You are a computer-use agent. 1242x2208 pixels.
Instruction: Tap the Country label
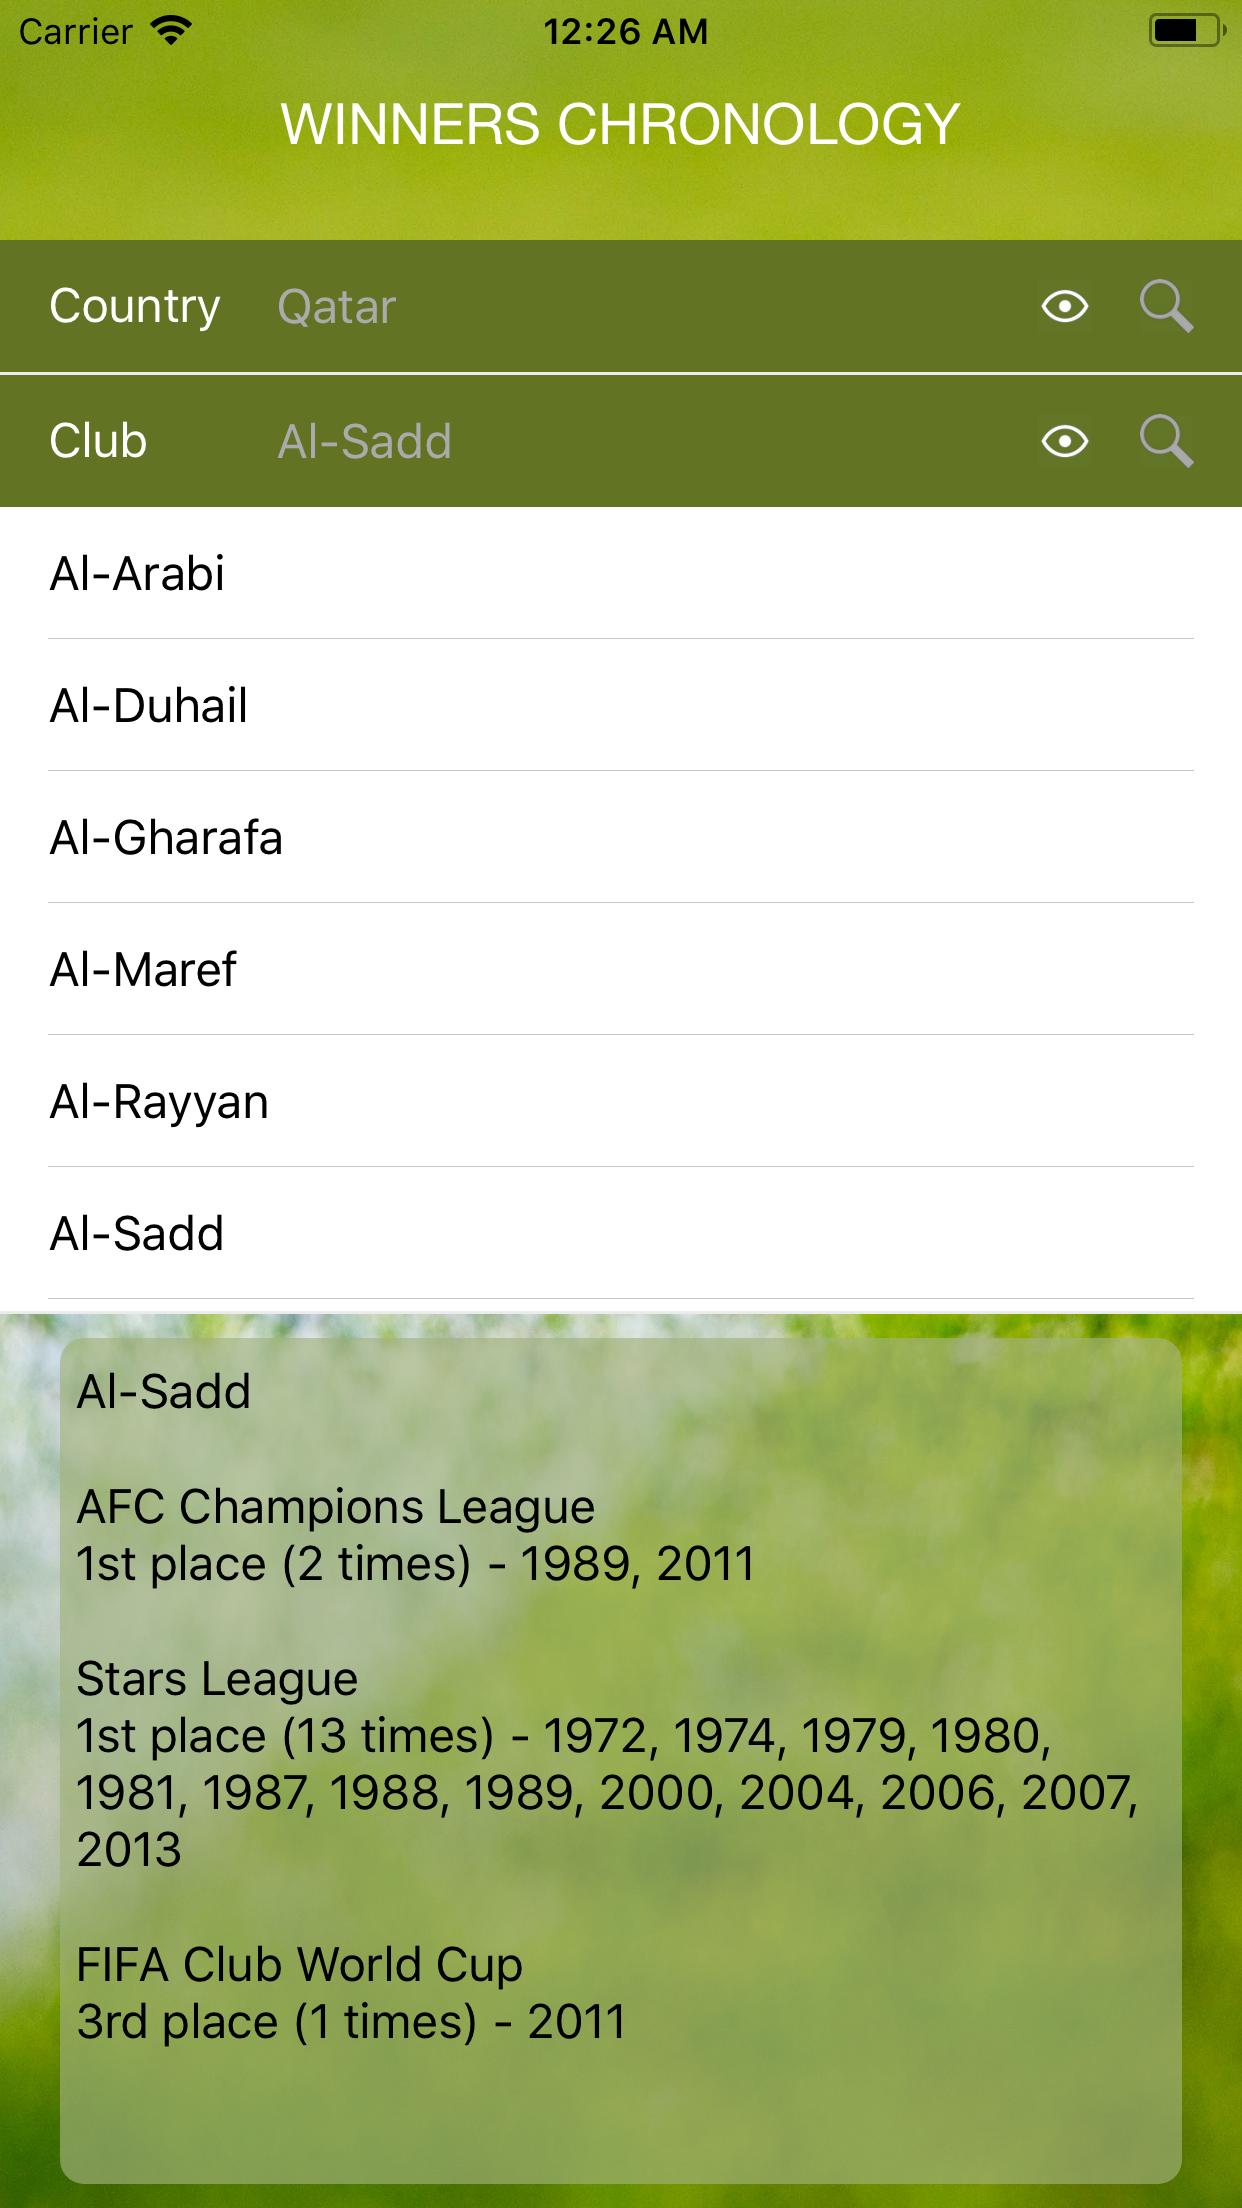[135, 307]
